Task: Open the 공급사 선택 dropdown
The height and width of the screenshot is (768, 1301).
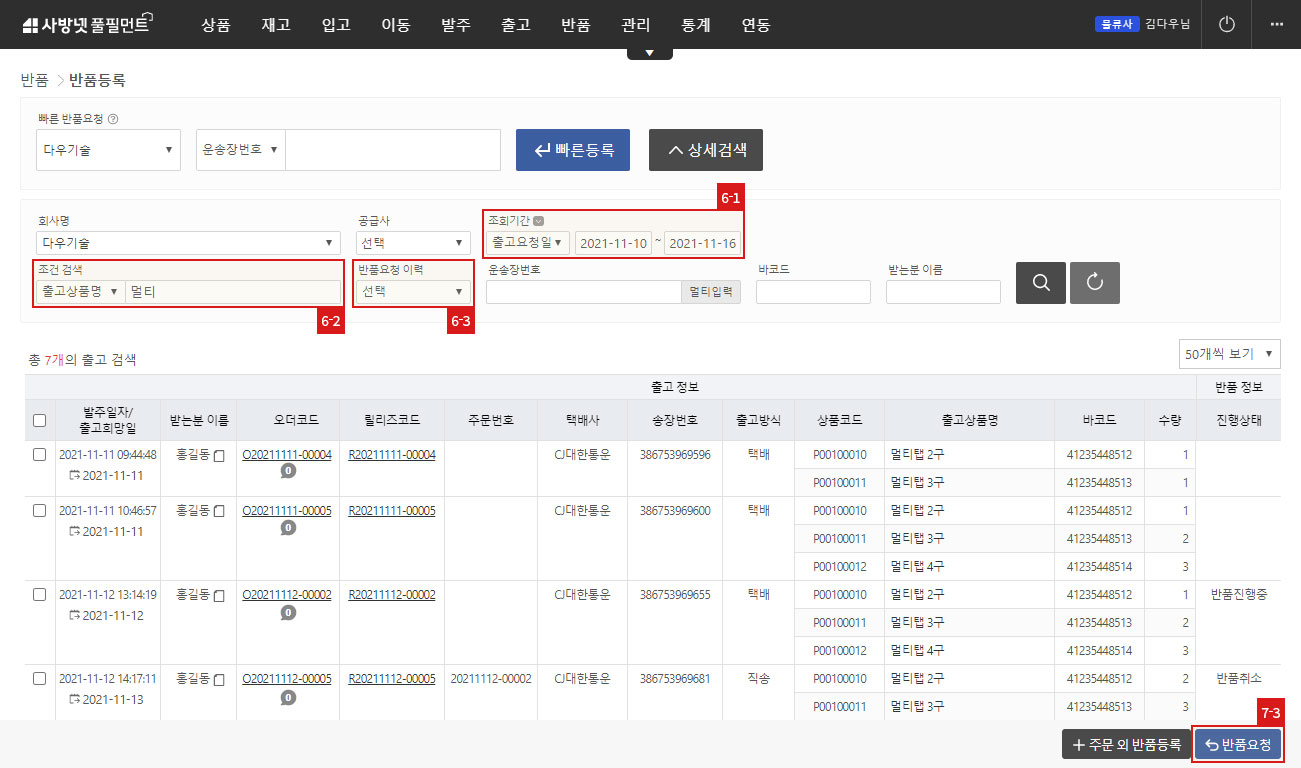Action: [414, 243]
